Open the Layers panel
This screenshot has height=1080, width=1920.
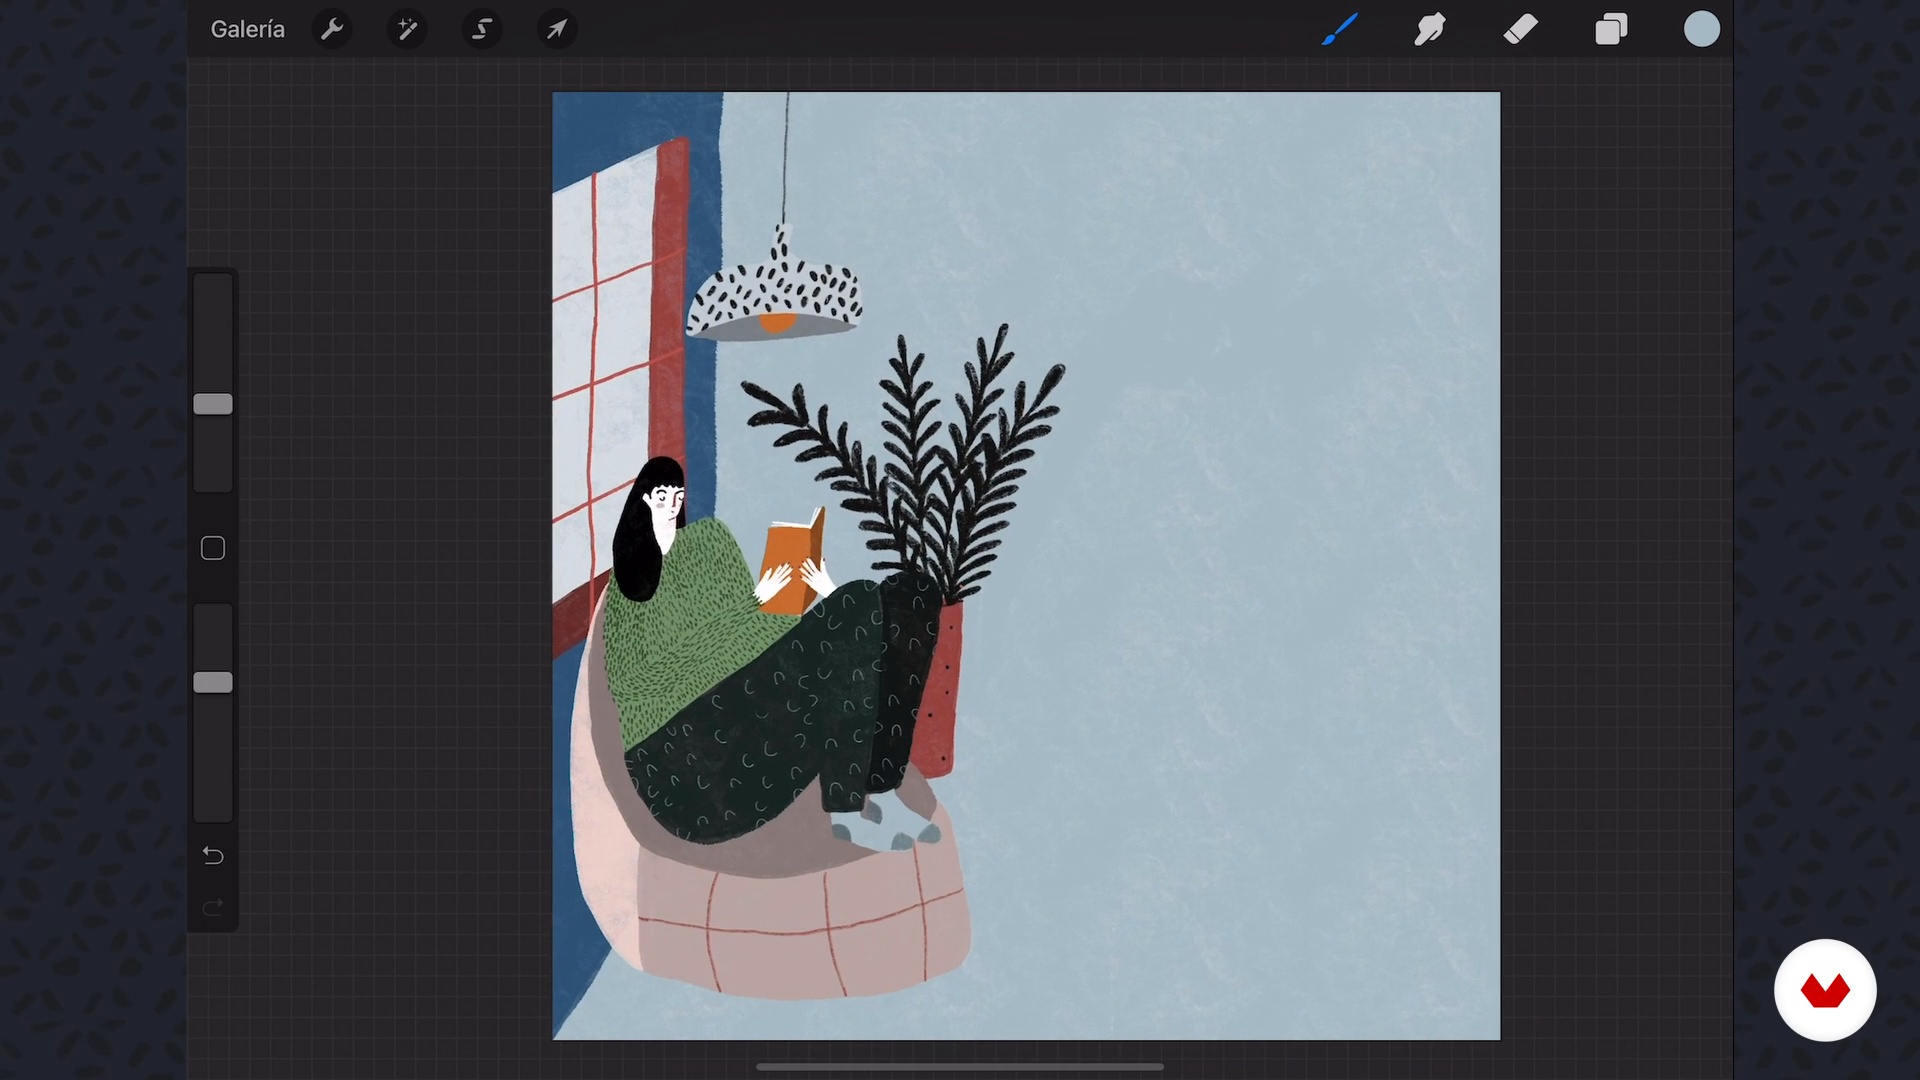coord(1611,30)
